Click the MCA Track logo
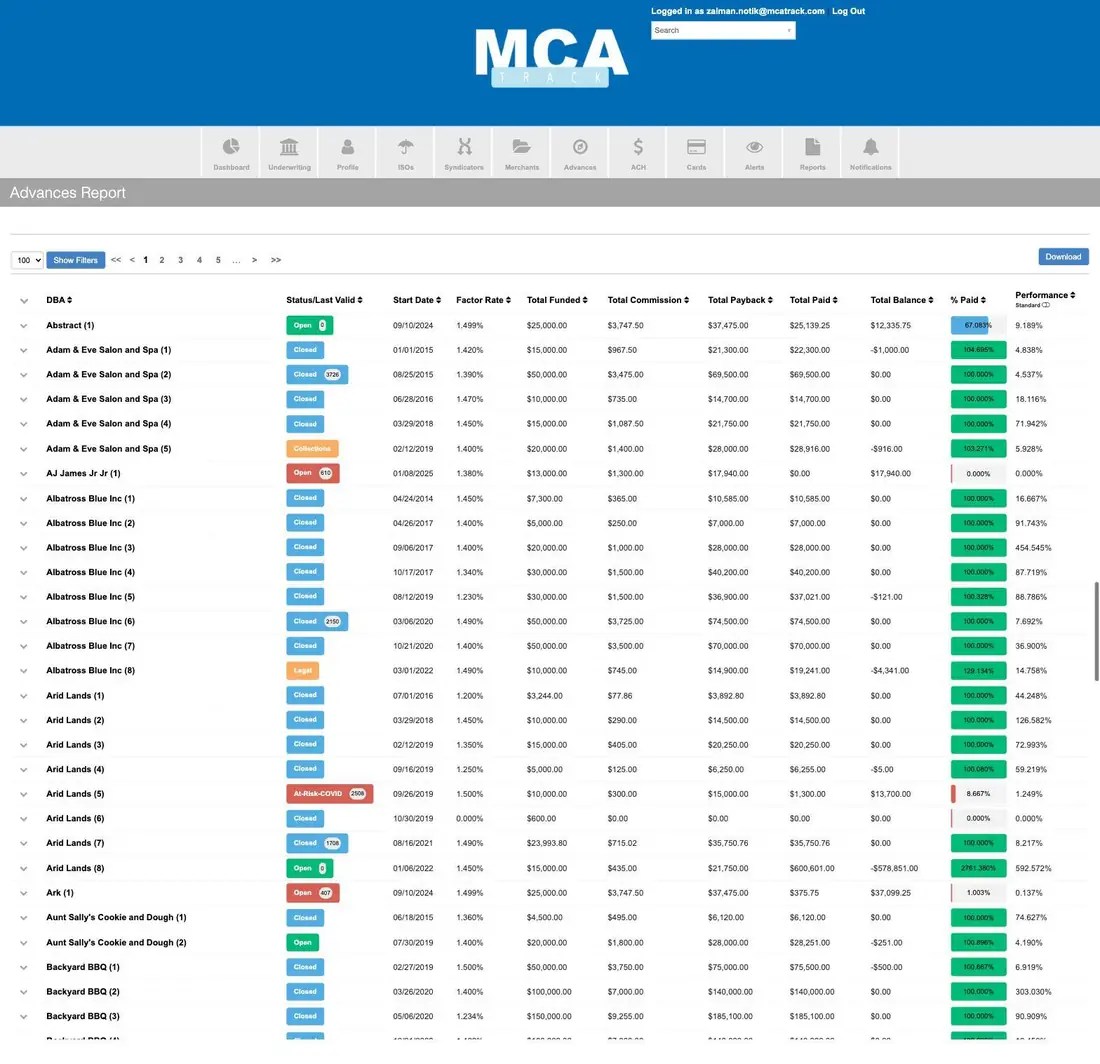 pyautogui.click(x=551, y=58)
